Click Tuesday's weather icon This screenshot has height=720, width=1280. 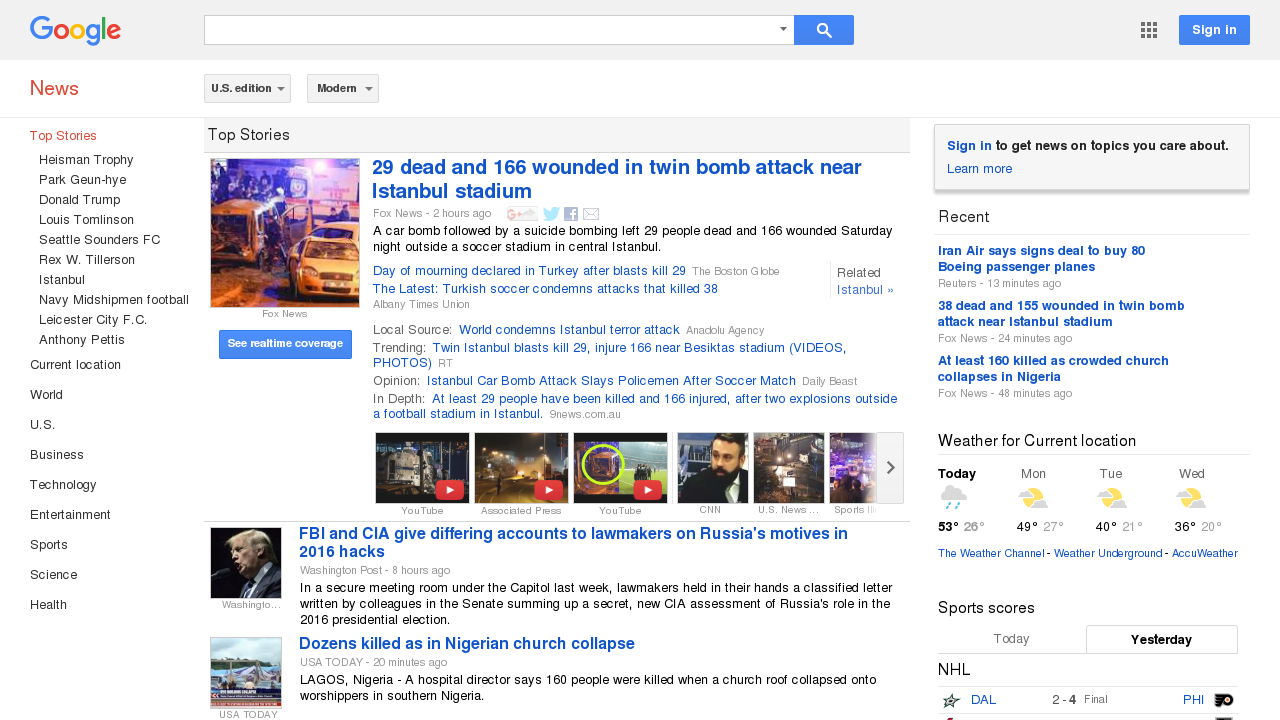[1111, 498]
